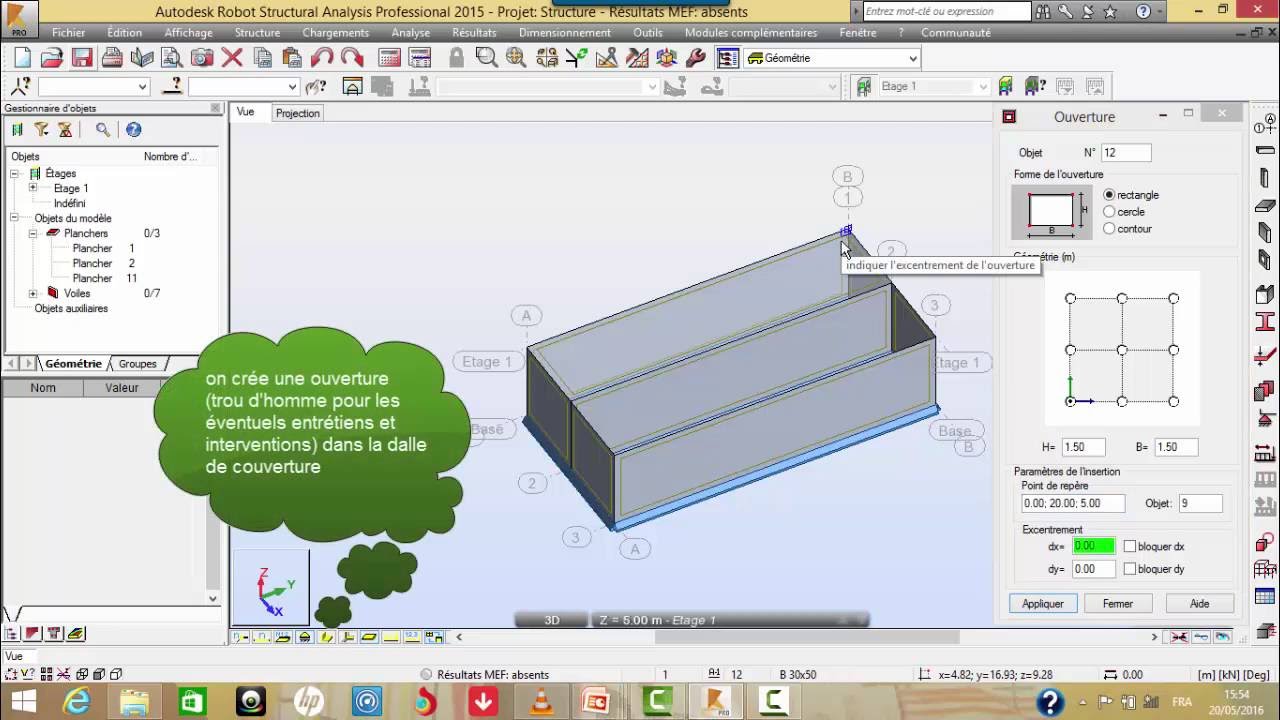Open the Fichier menu
The image size is (1280, 720).
[69, 33]
